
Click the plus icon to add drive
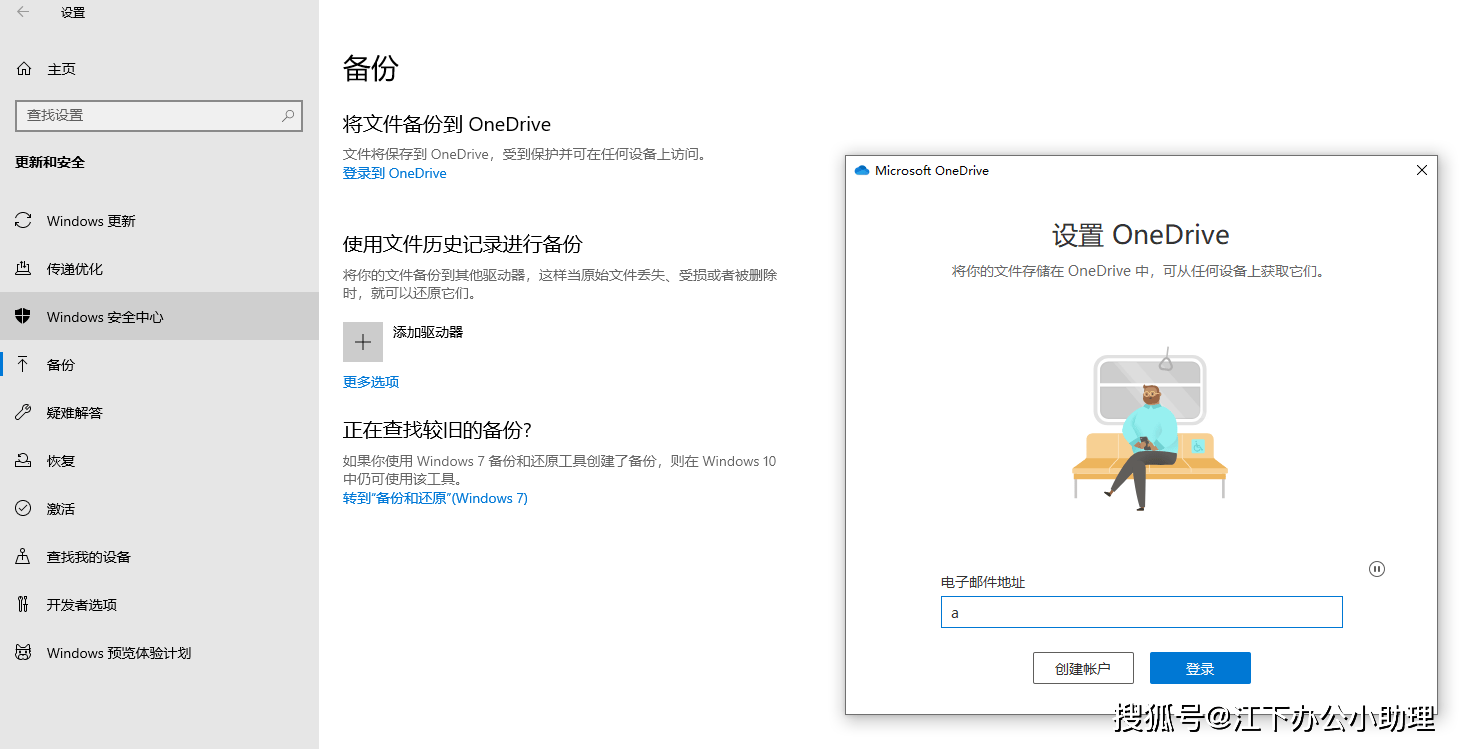363,342
